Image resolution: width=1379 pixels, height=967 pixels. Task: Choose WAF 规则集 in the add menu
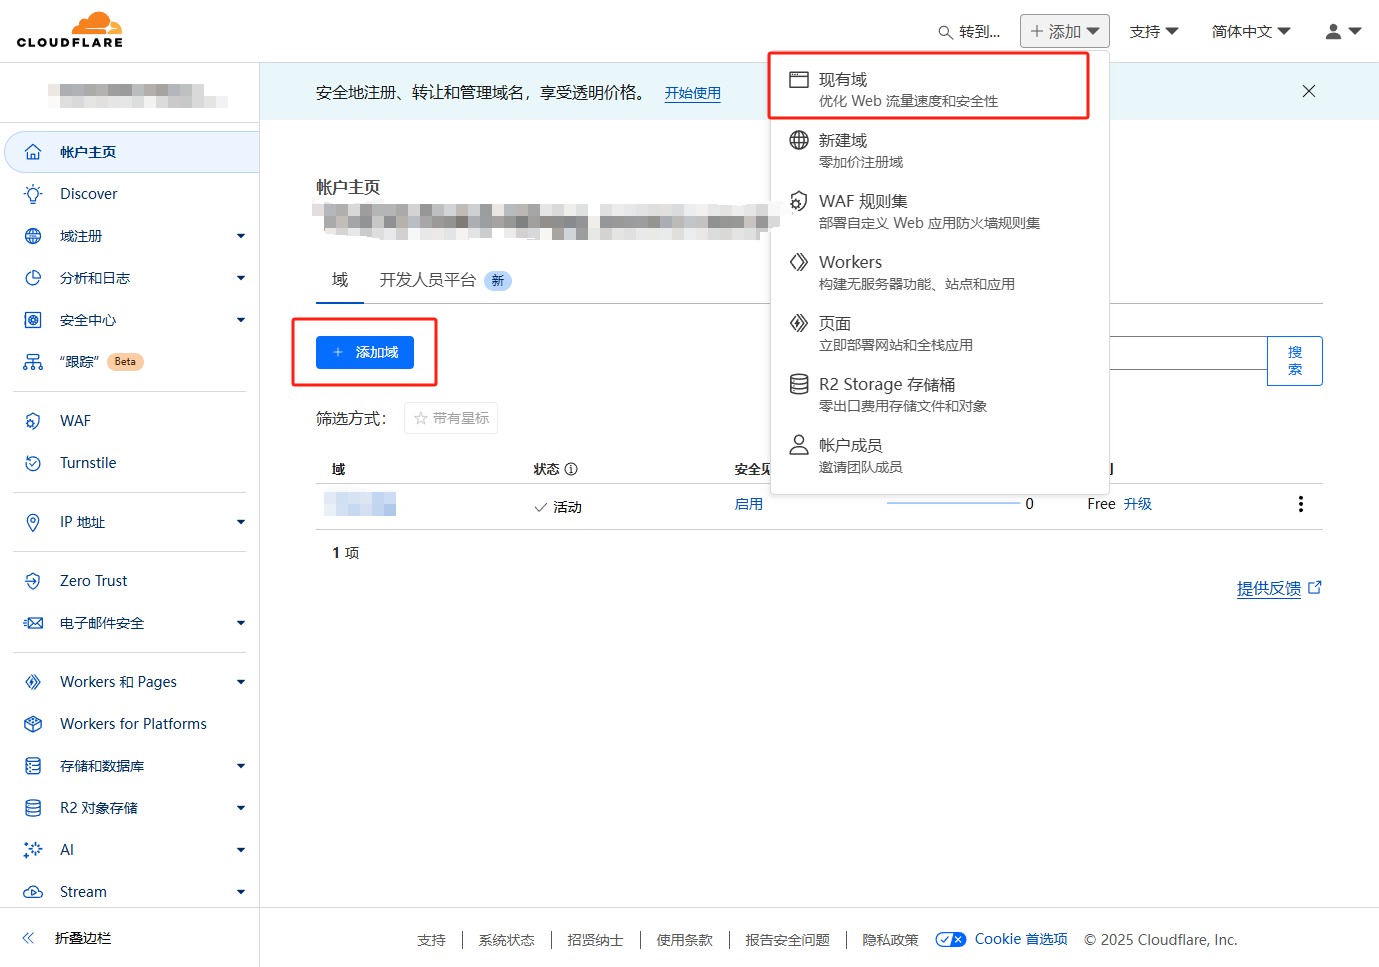[939, 211]
